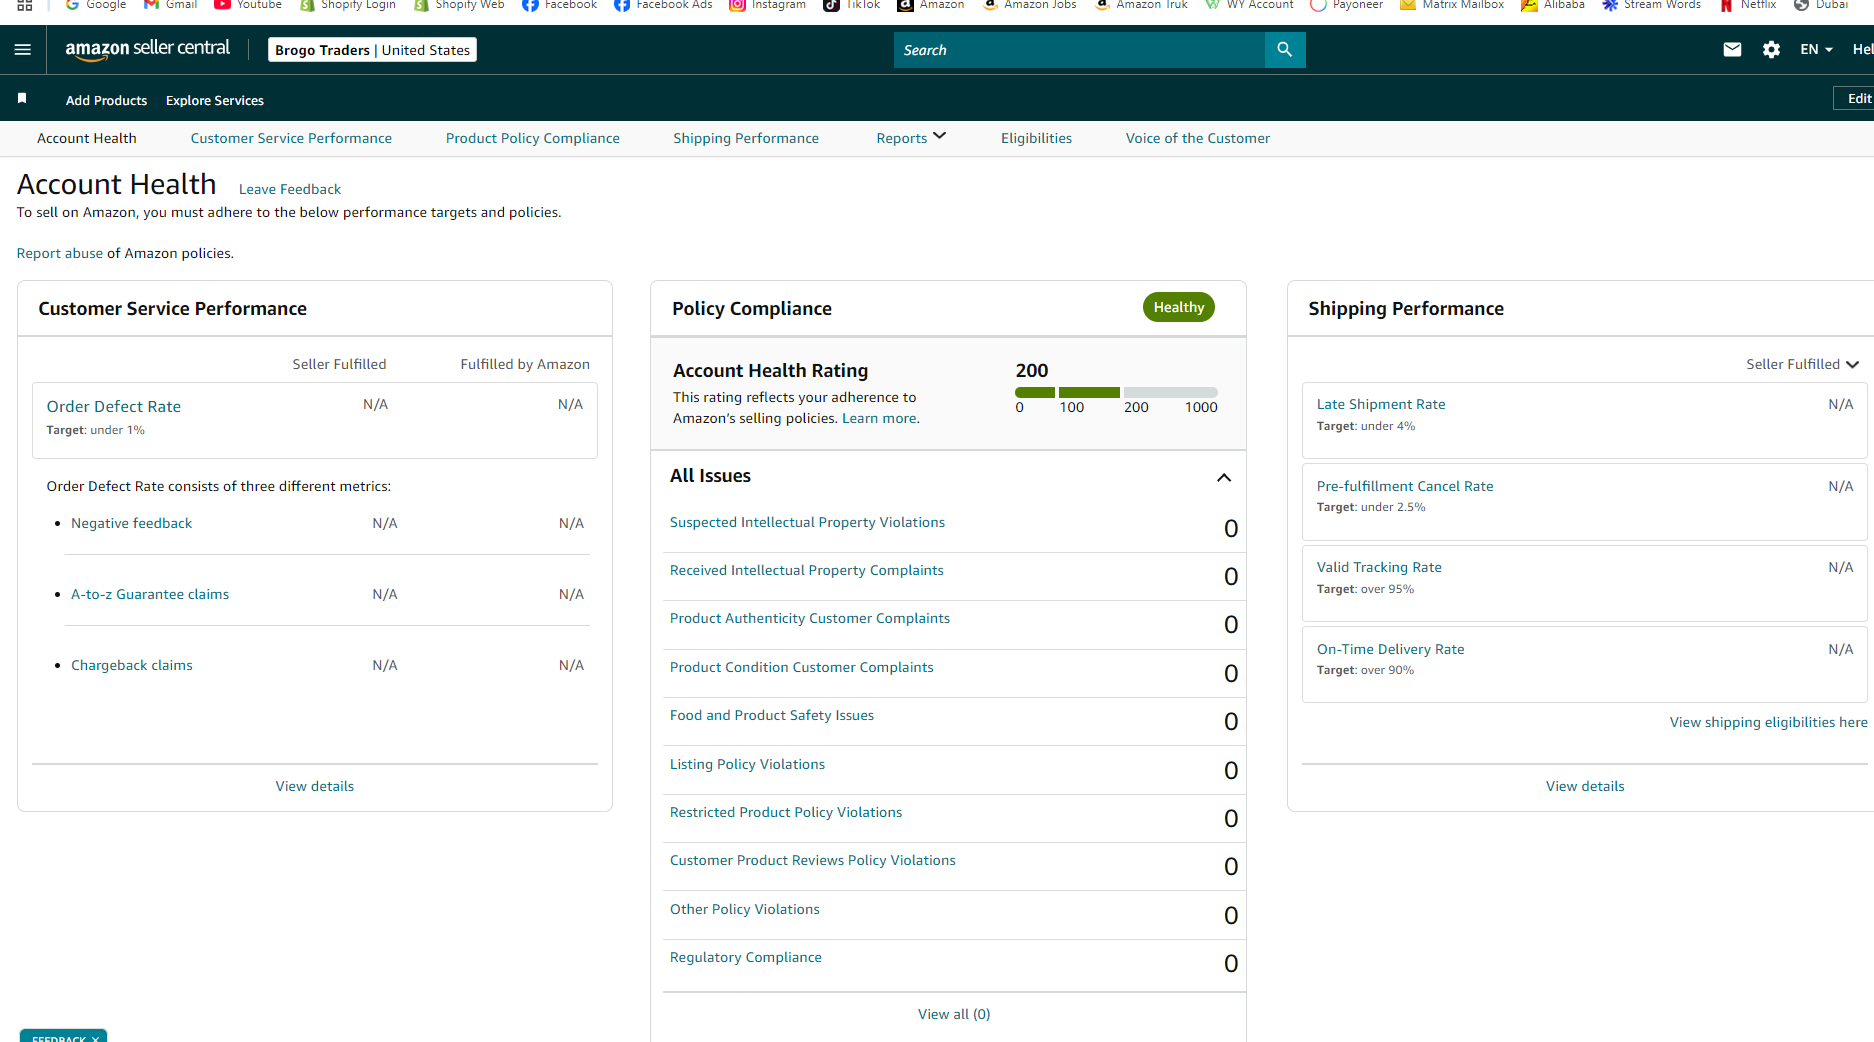Open the Payoneer bookmark

coord(1346,5)
